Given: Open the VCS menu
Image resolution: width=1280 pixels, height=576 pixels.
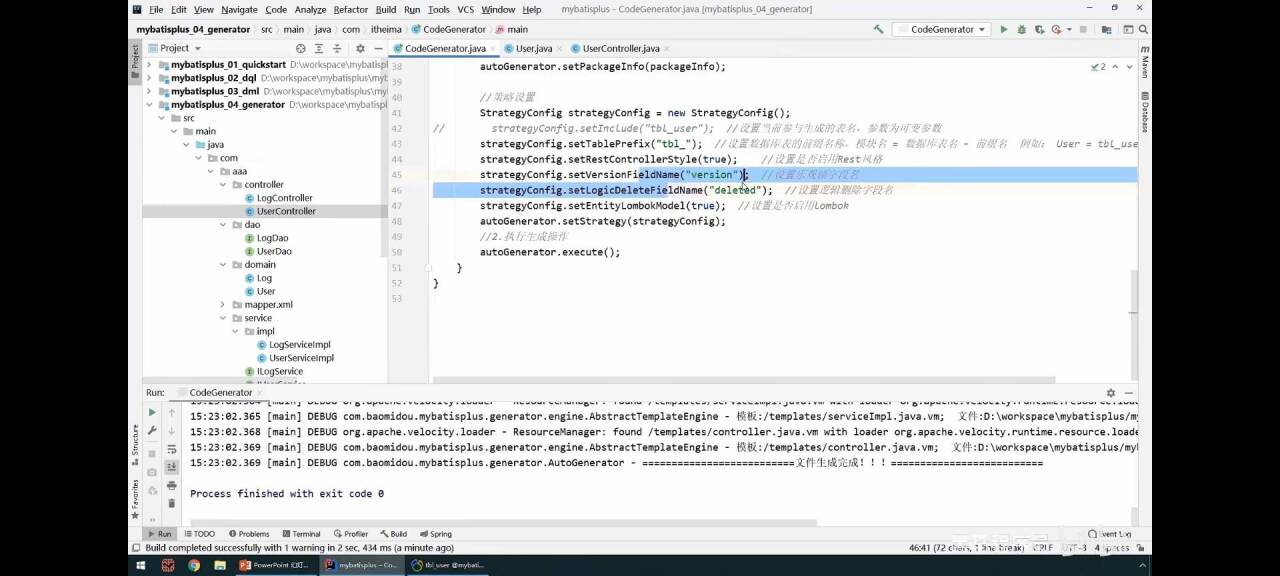Looking at the screenshot, I should tap(466, 9).
